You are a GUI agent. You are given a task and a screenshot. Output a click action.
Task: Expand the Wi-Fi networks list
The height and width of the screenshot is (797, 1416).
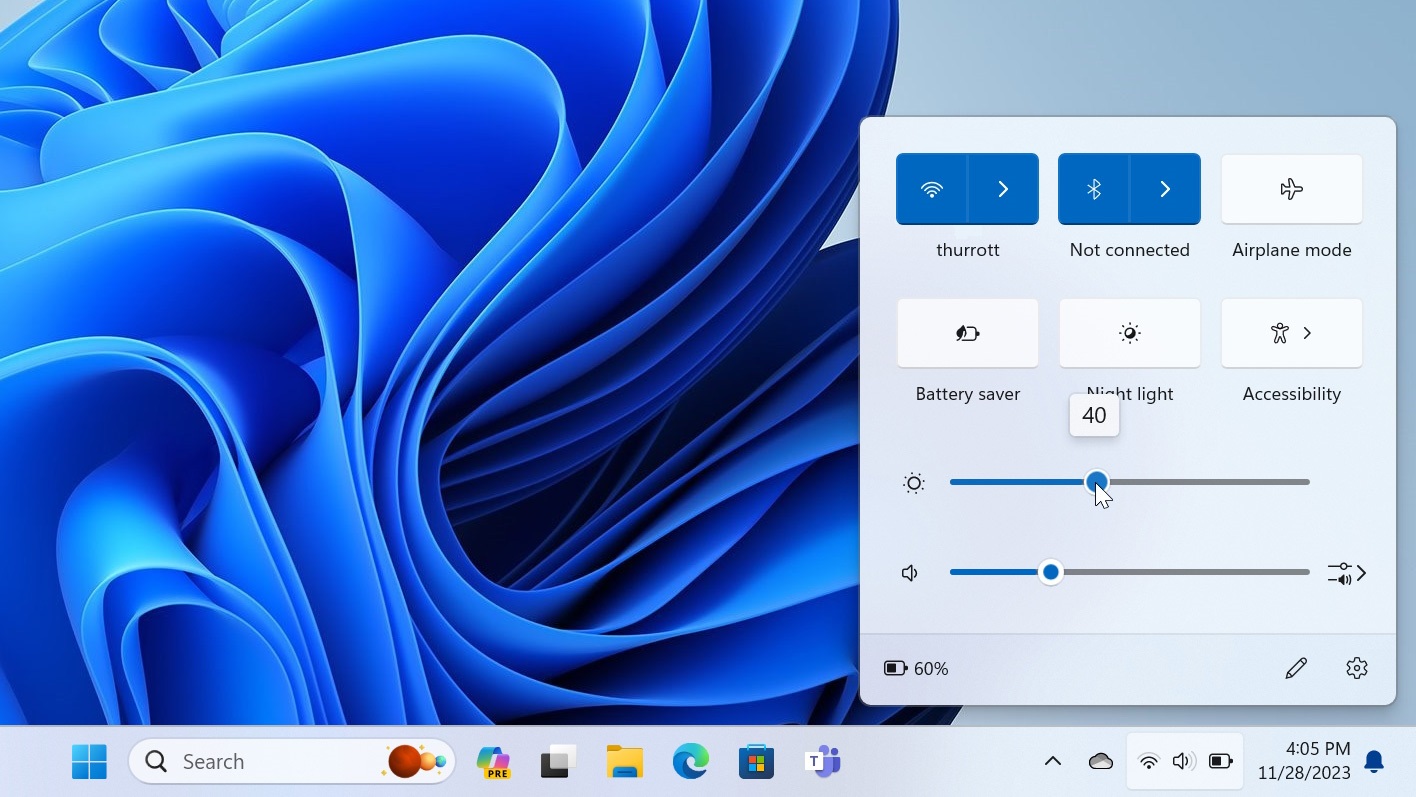click(1003, 189)
